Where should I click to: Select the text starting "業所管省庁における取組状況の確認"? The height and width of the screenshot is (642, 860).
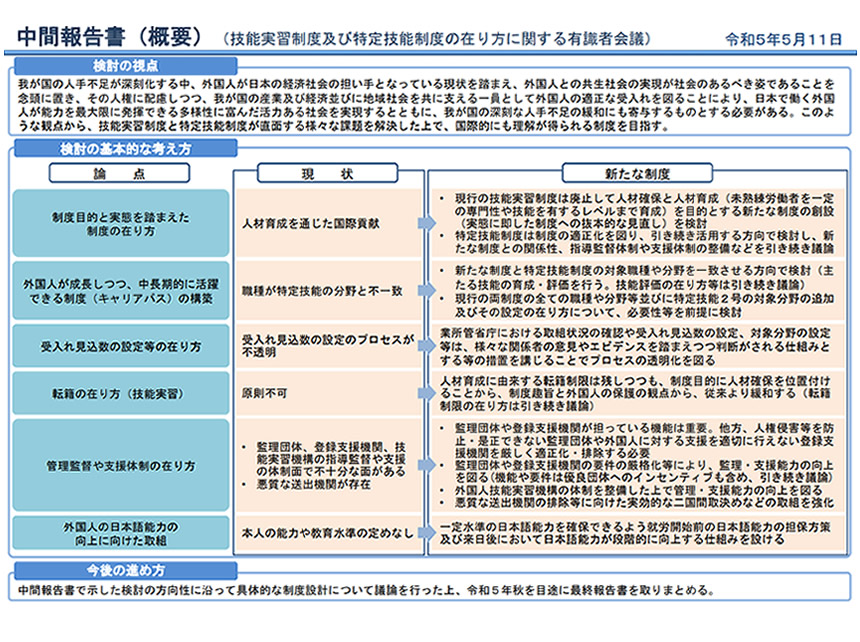[636, 346]
